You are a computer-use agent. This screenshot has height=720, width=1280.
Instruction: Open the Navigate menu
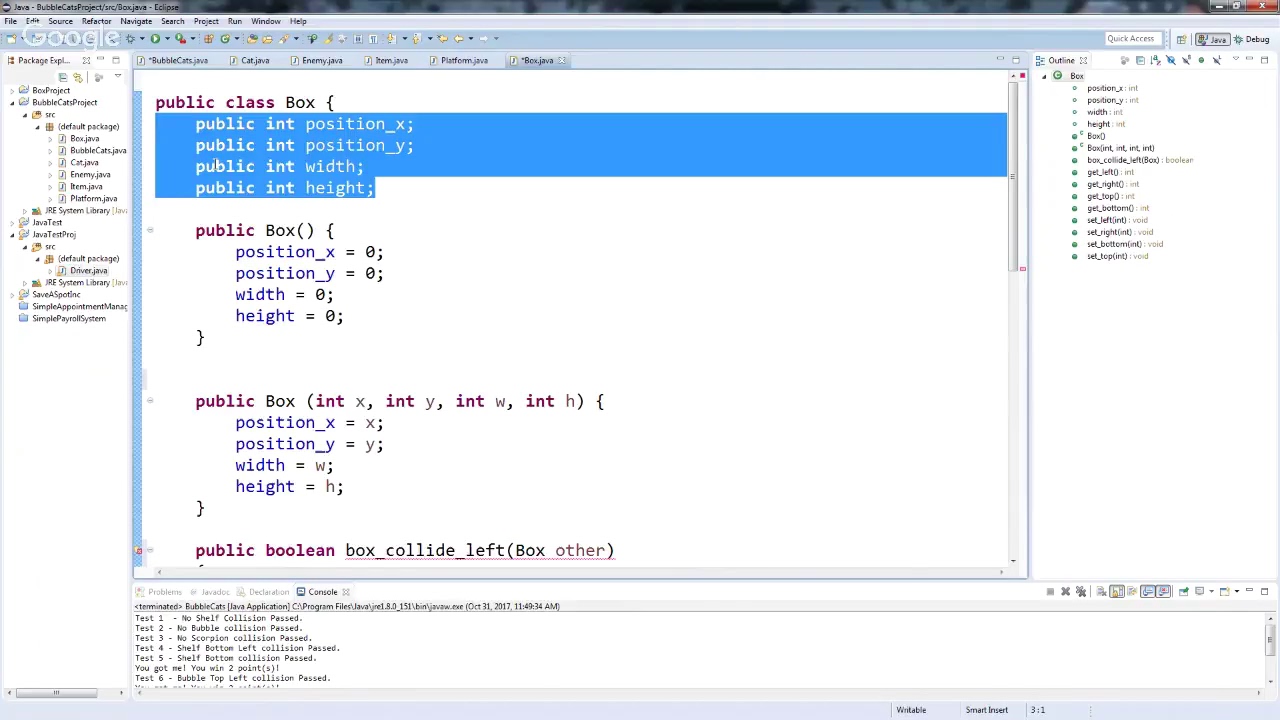coord(136,21)
